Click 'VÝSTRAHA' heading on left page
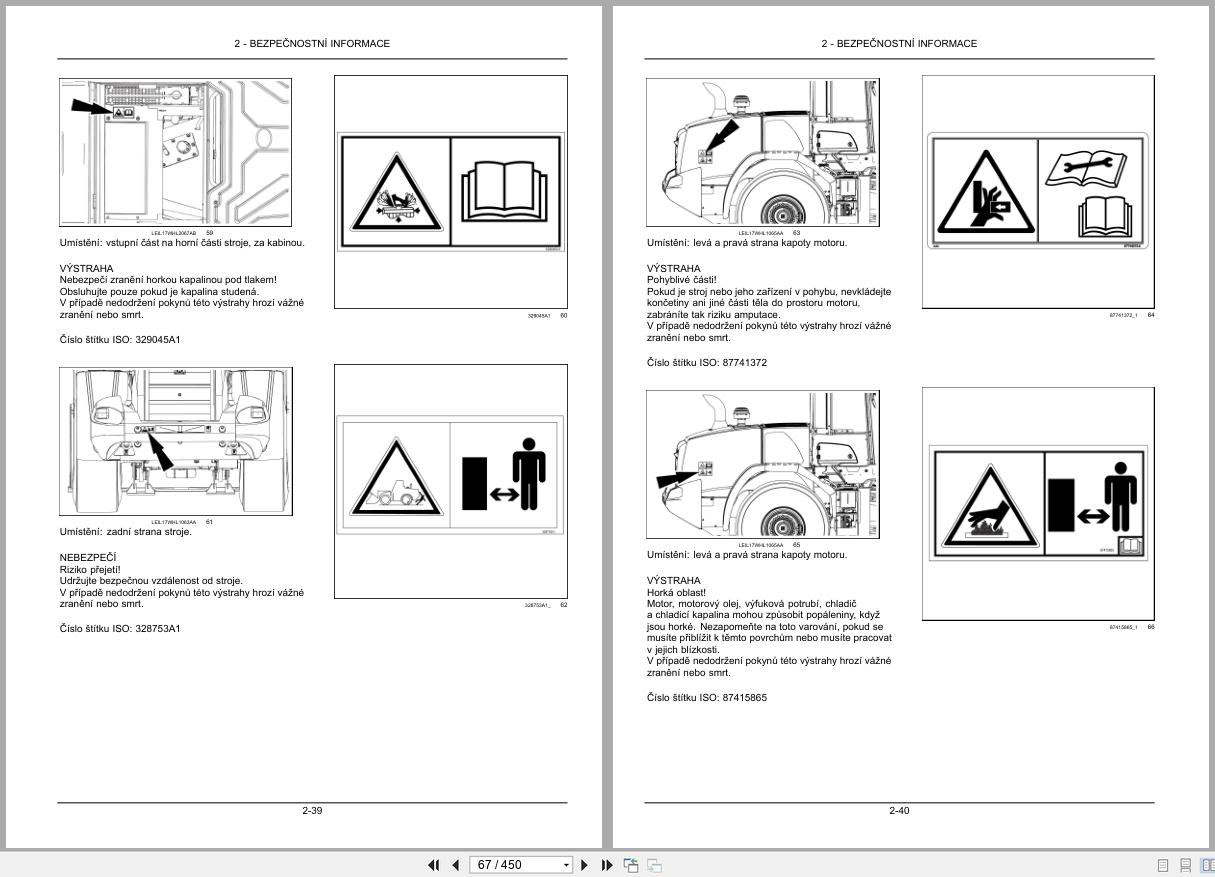 (86, 269)
